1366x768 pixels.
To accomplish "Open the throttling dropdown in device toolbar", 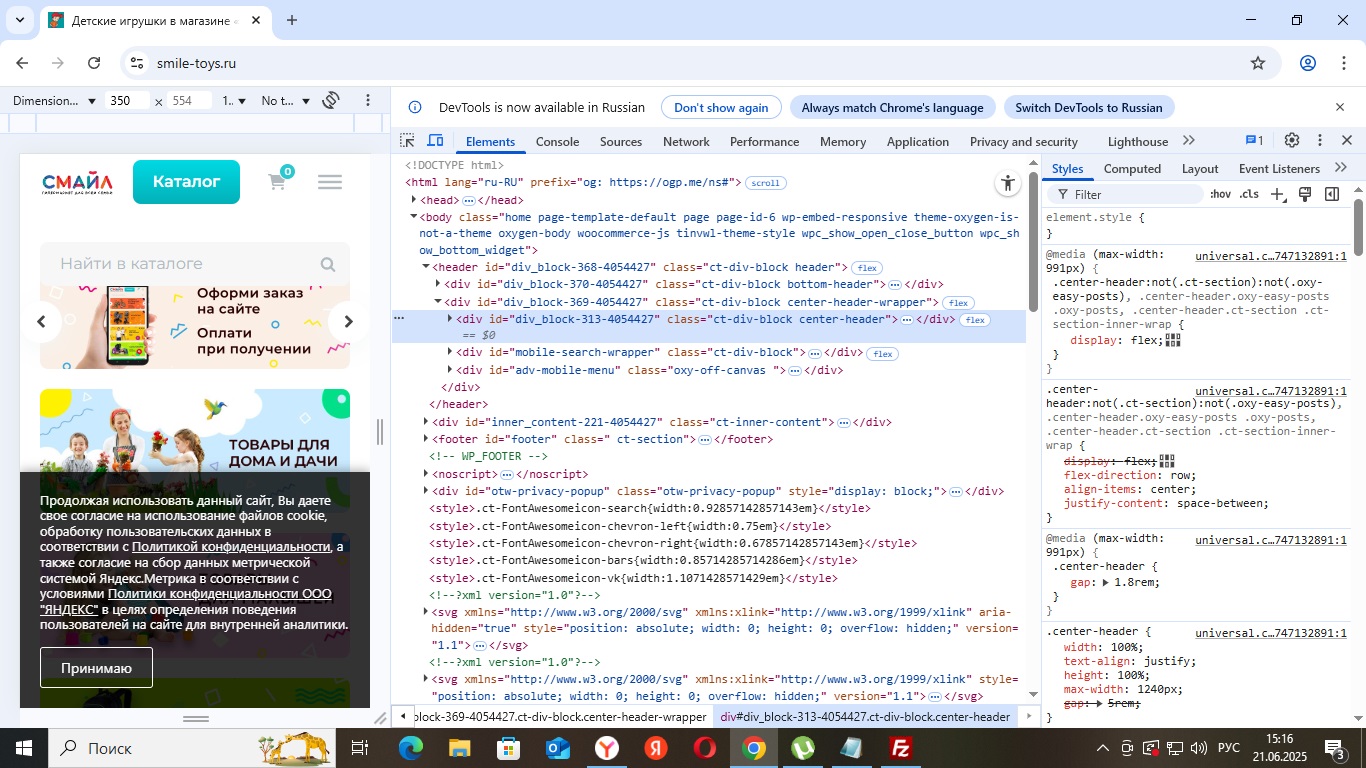I will tap(285, 101).
